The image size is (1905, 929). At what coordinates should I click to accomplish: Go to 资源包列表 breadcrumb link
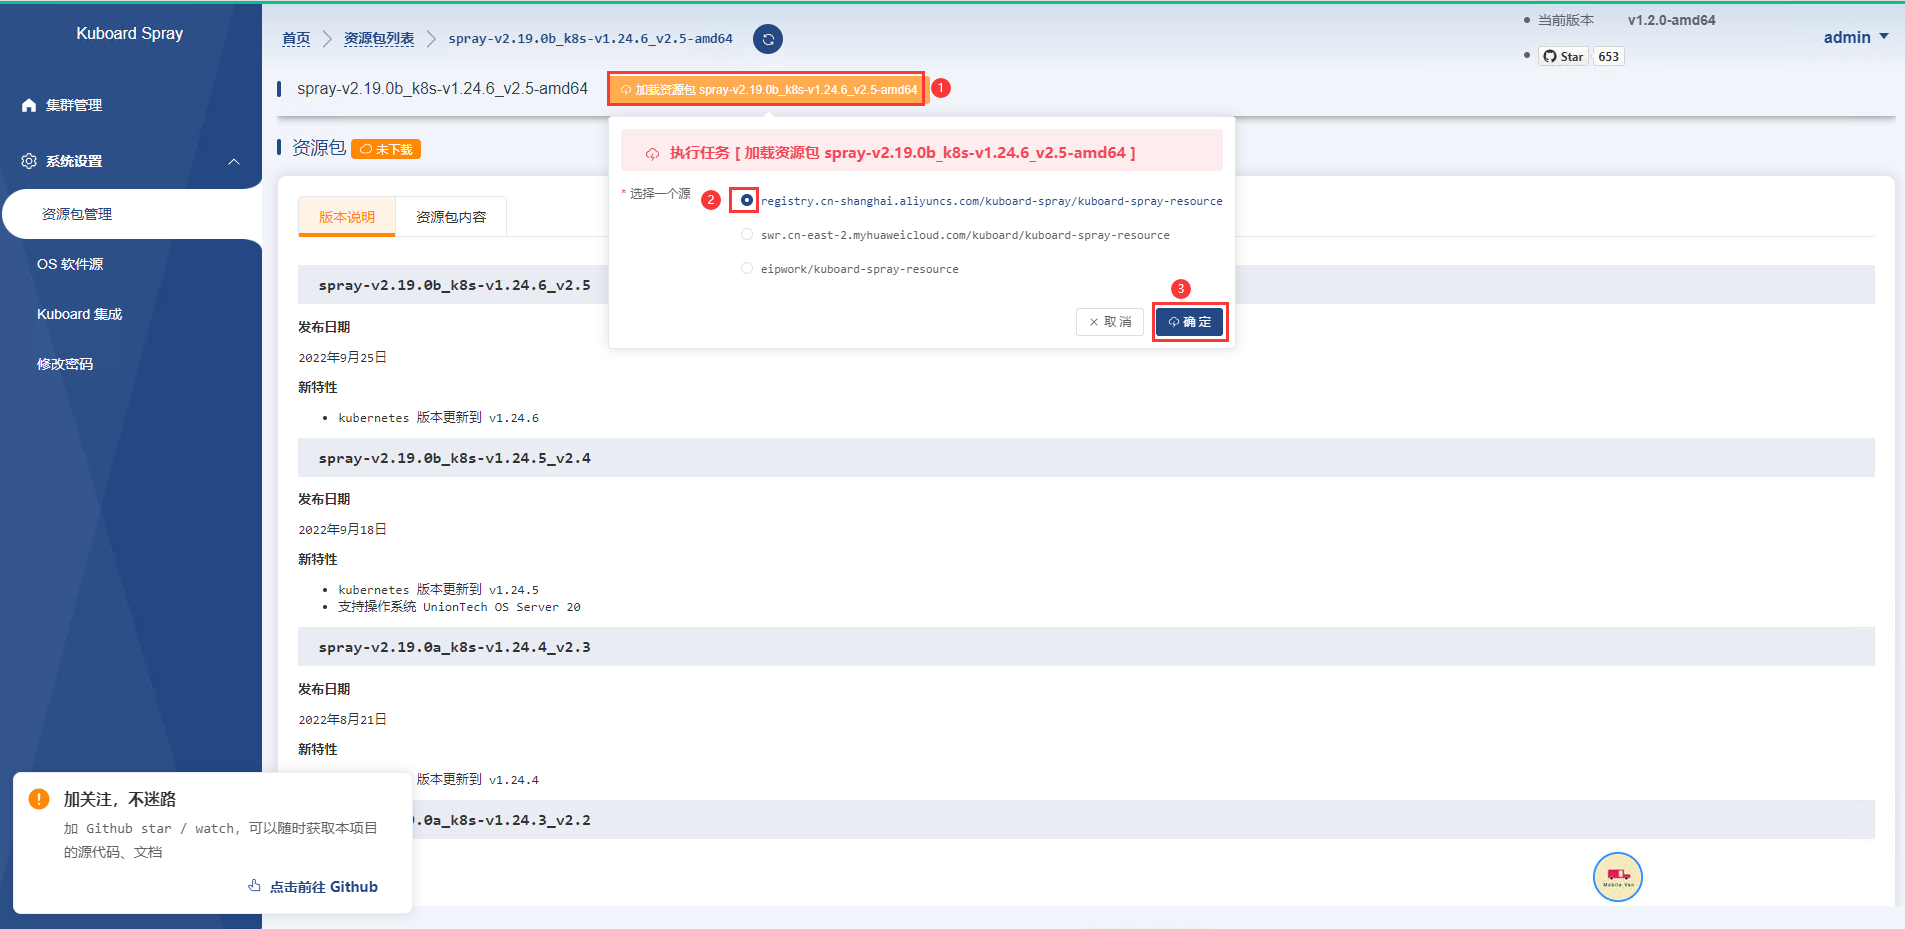379,39
